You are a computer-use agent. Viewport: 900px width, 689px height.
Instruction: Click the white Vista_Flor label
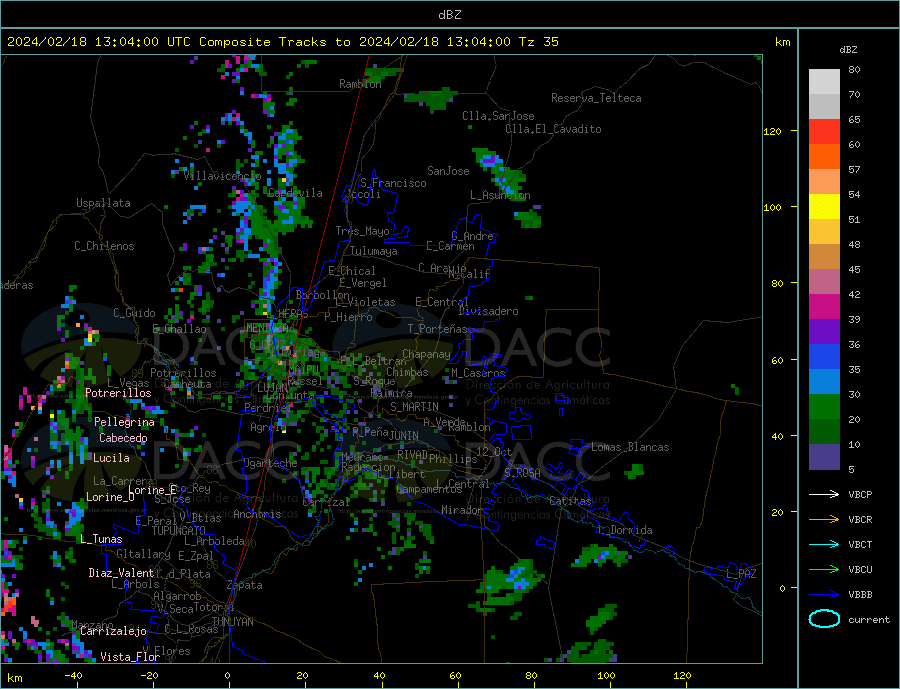tap(130, 657)
